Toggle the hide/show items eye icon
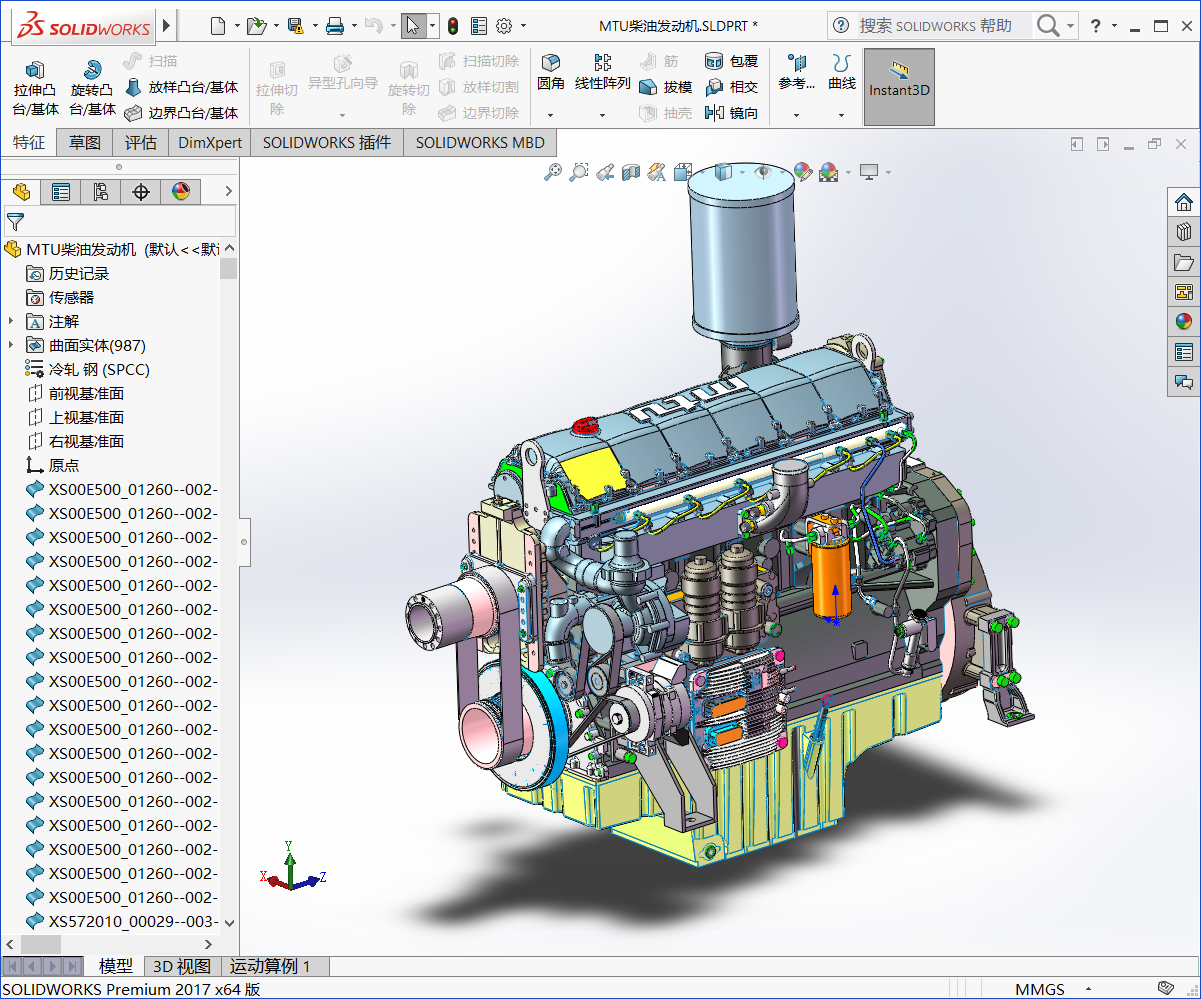This screenshot has height=999, width=1201. pyautogui.click(x=763, y=173)
